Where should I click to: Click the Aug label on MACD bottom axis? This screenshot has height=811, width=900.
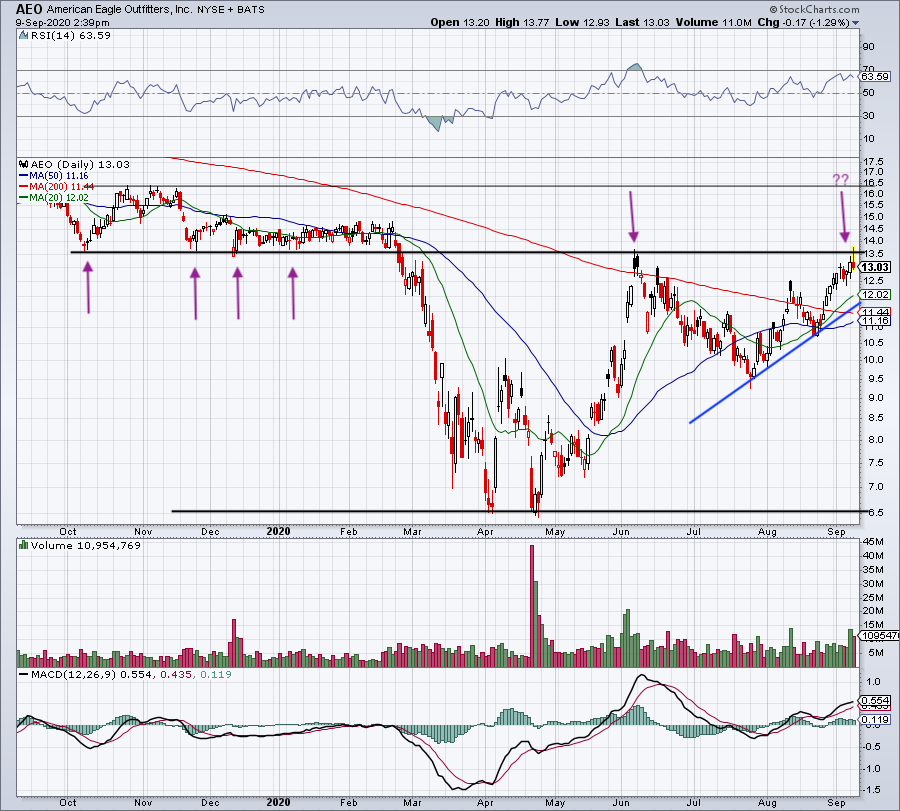[x=767, y=802]
